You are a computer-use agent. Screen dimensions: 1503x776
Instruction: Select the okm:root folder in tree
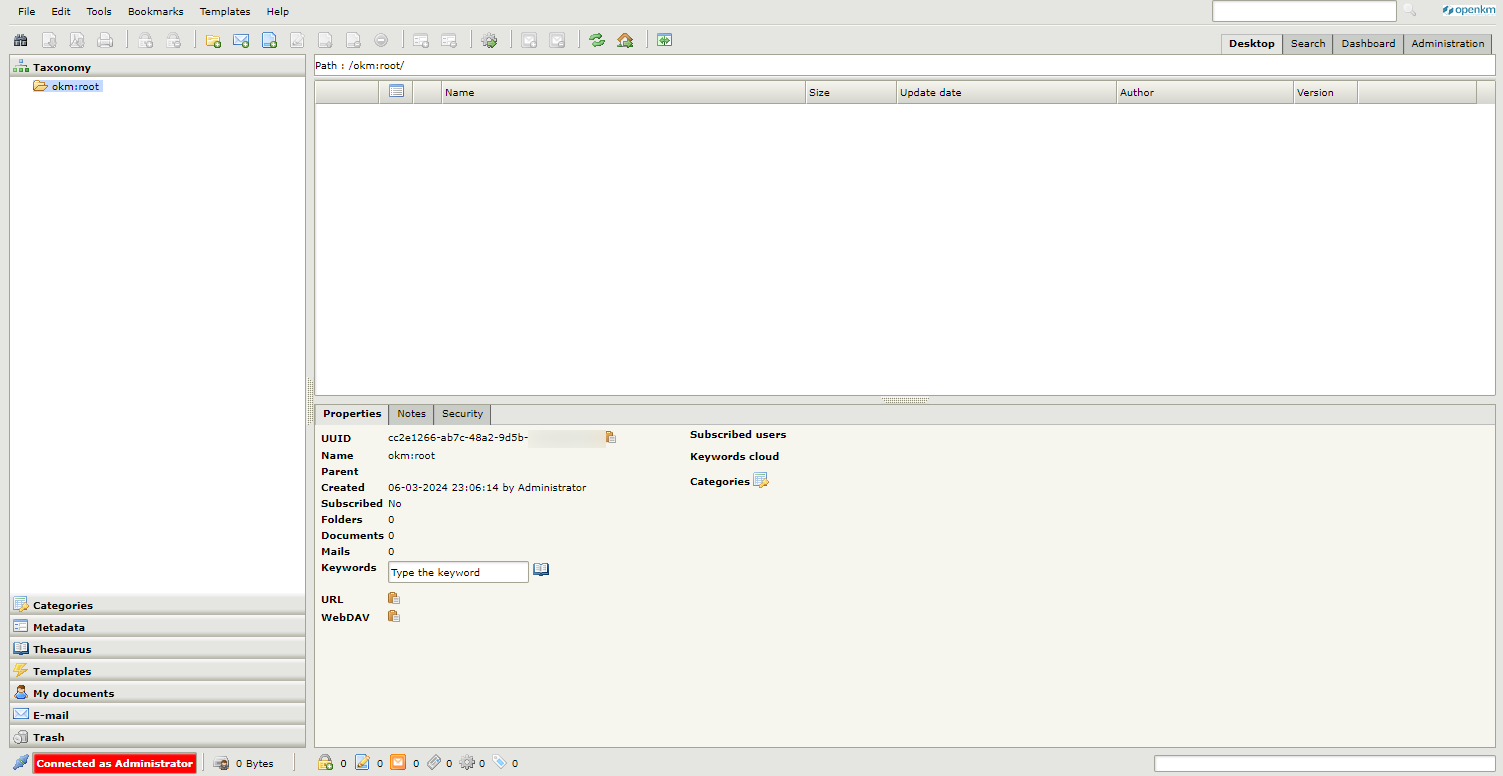pyautogui.click(x=75, y=86)
